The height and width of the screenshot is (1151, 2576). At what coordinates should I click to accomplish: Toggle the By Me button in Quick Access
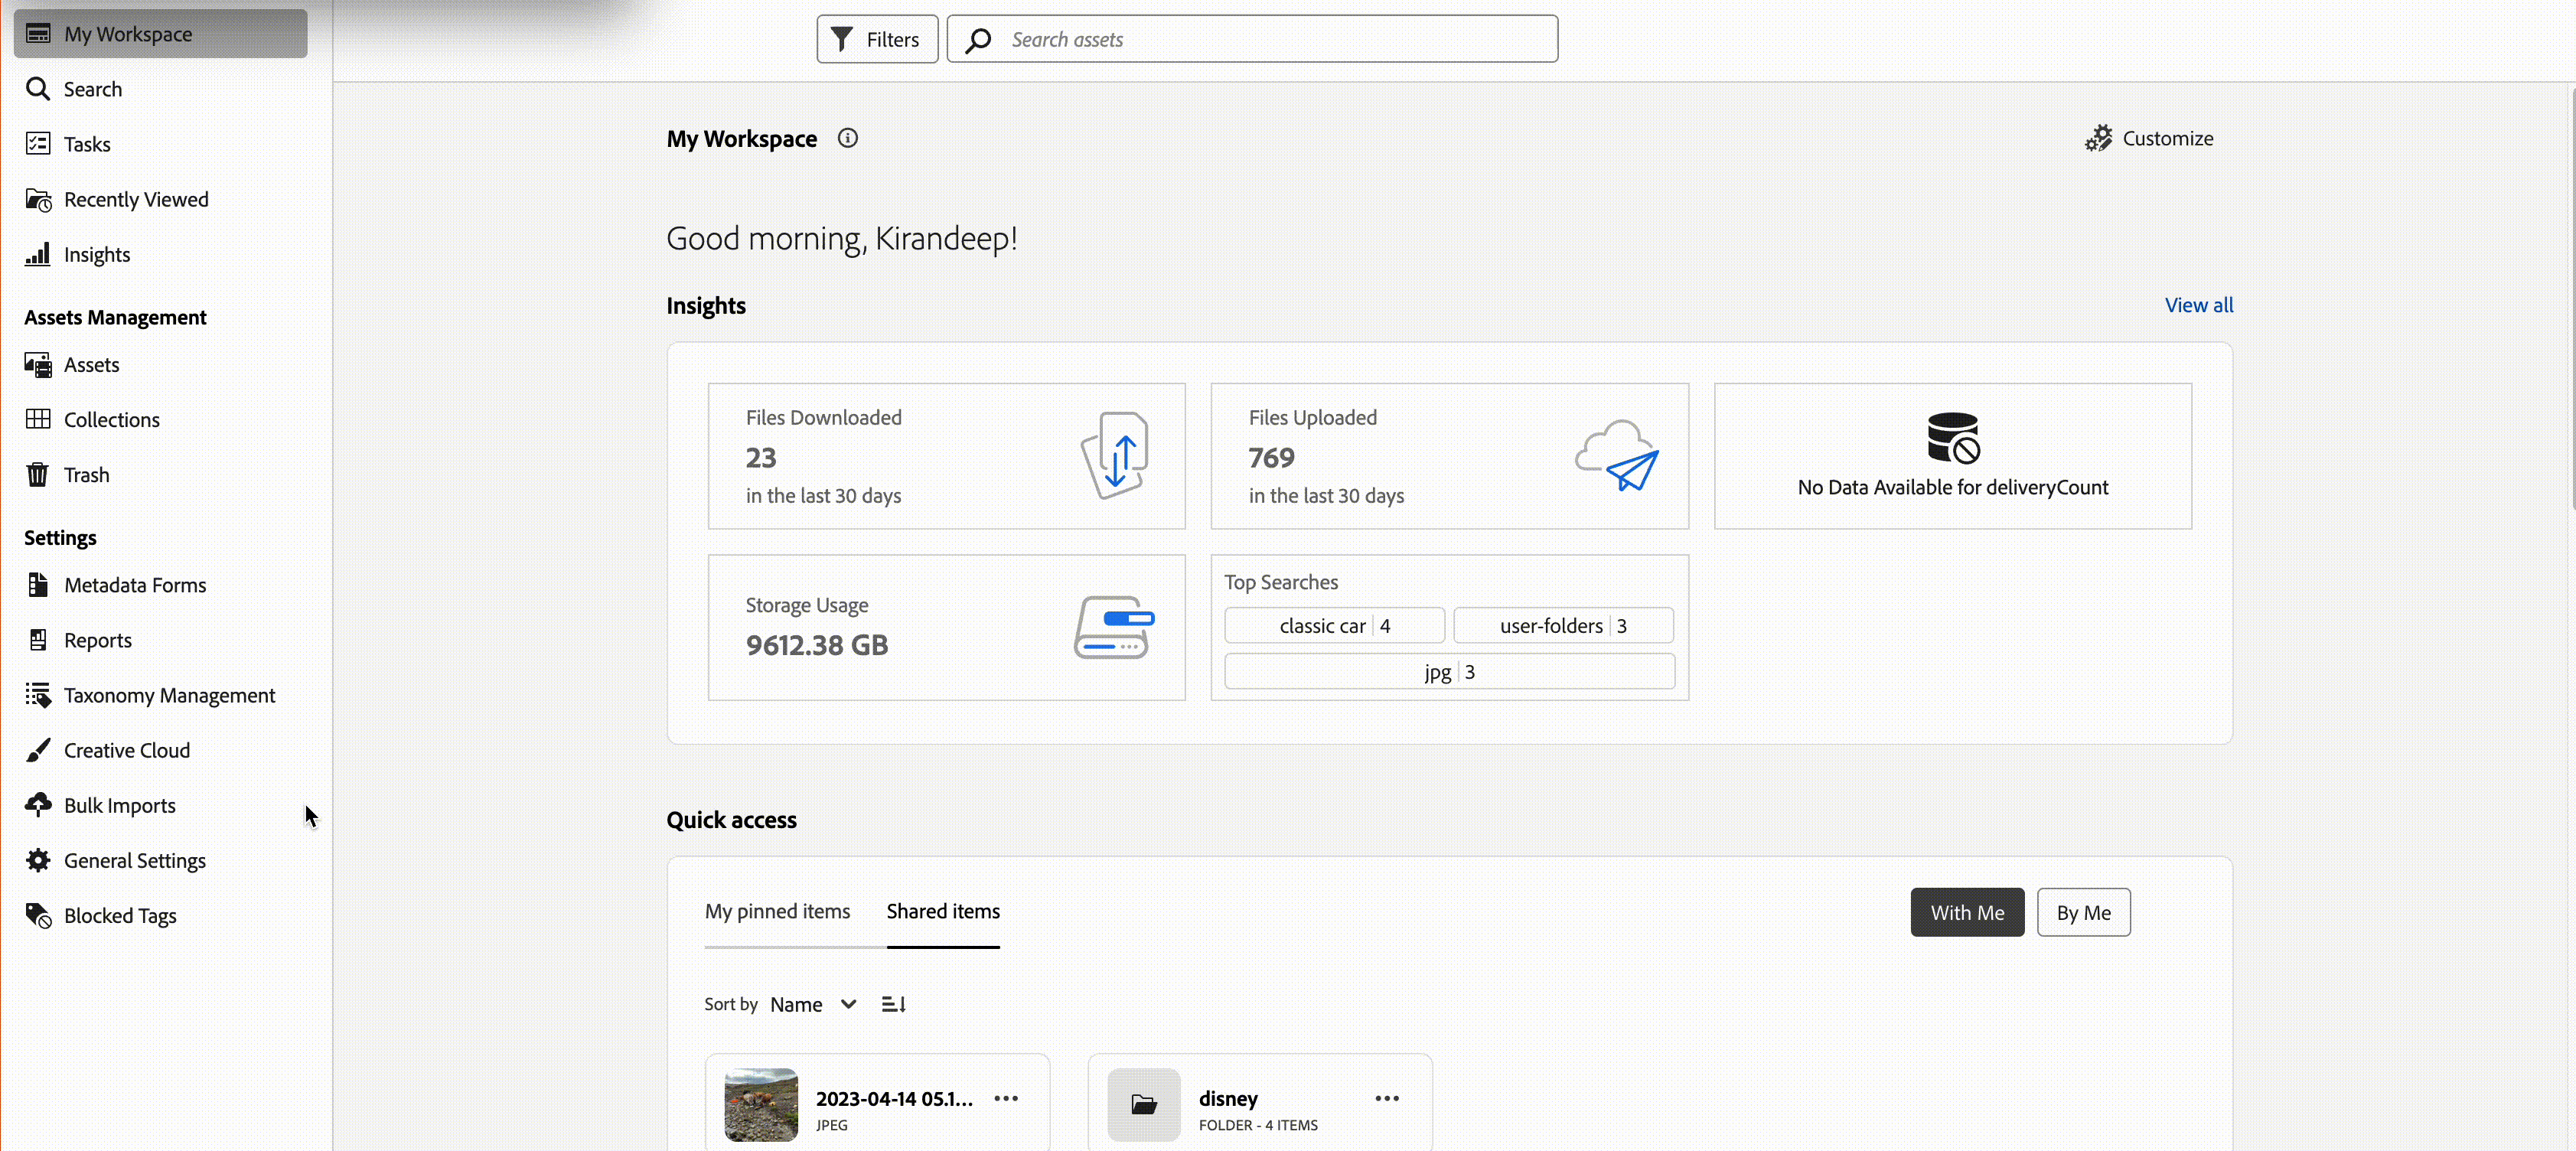click(2083, 911)
